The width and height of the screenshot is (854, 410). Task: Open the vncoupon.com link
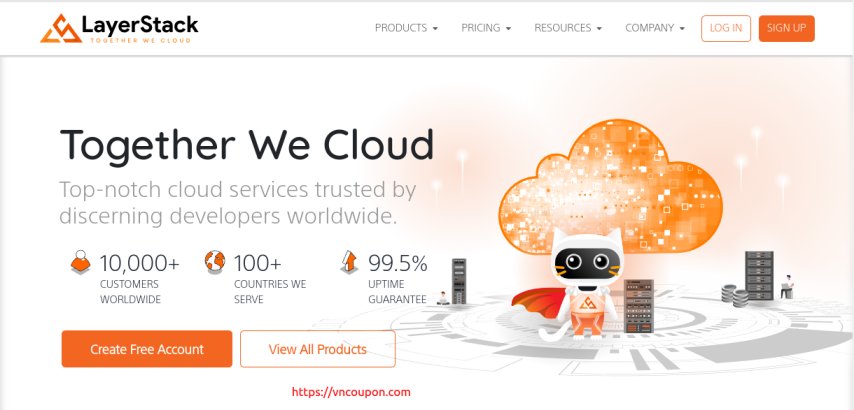coord(351,392)
